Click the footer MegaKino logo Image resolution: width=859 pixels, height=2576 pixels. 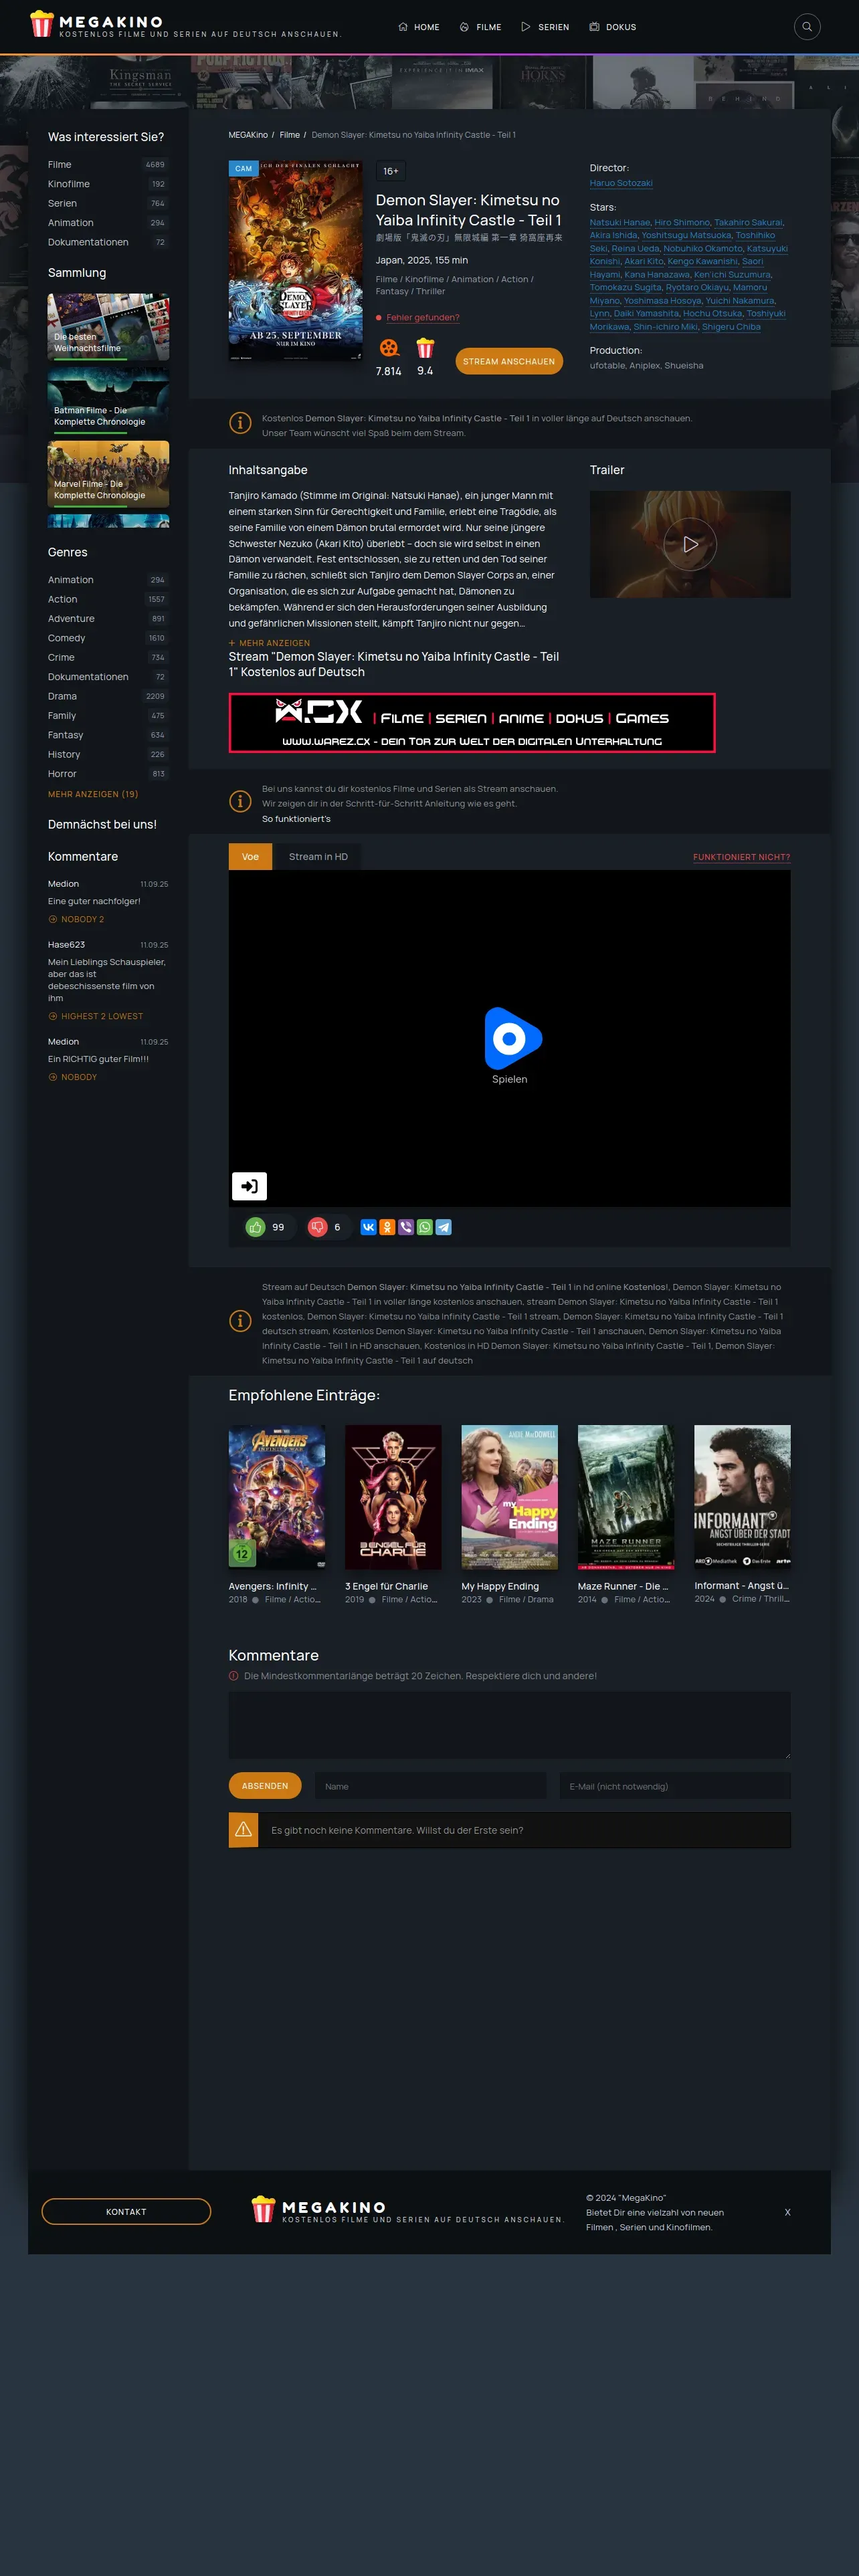(x=408, y=2210)
